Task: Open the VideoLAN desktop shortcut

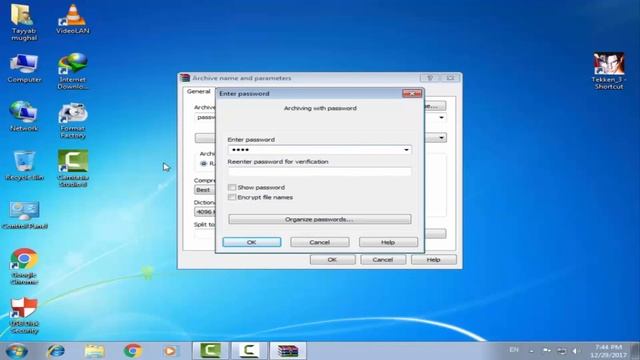Action: pos(73,19)
